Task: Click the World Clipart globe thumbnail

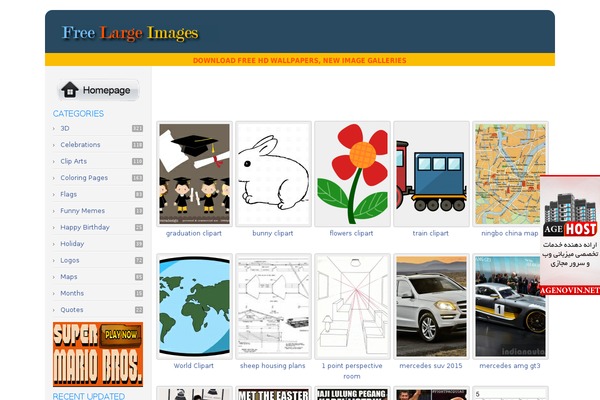Action: pyautogui.click(x=194, y=306)
